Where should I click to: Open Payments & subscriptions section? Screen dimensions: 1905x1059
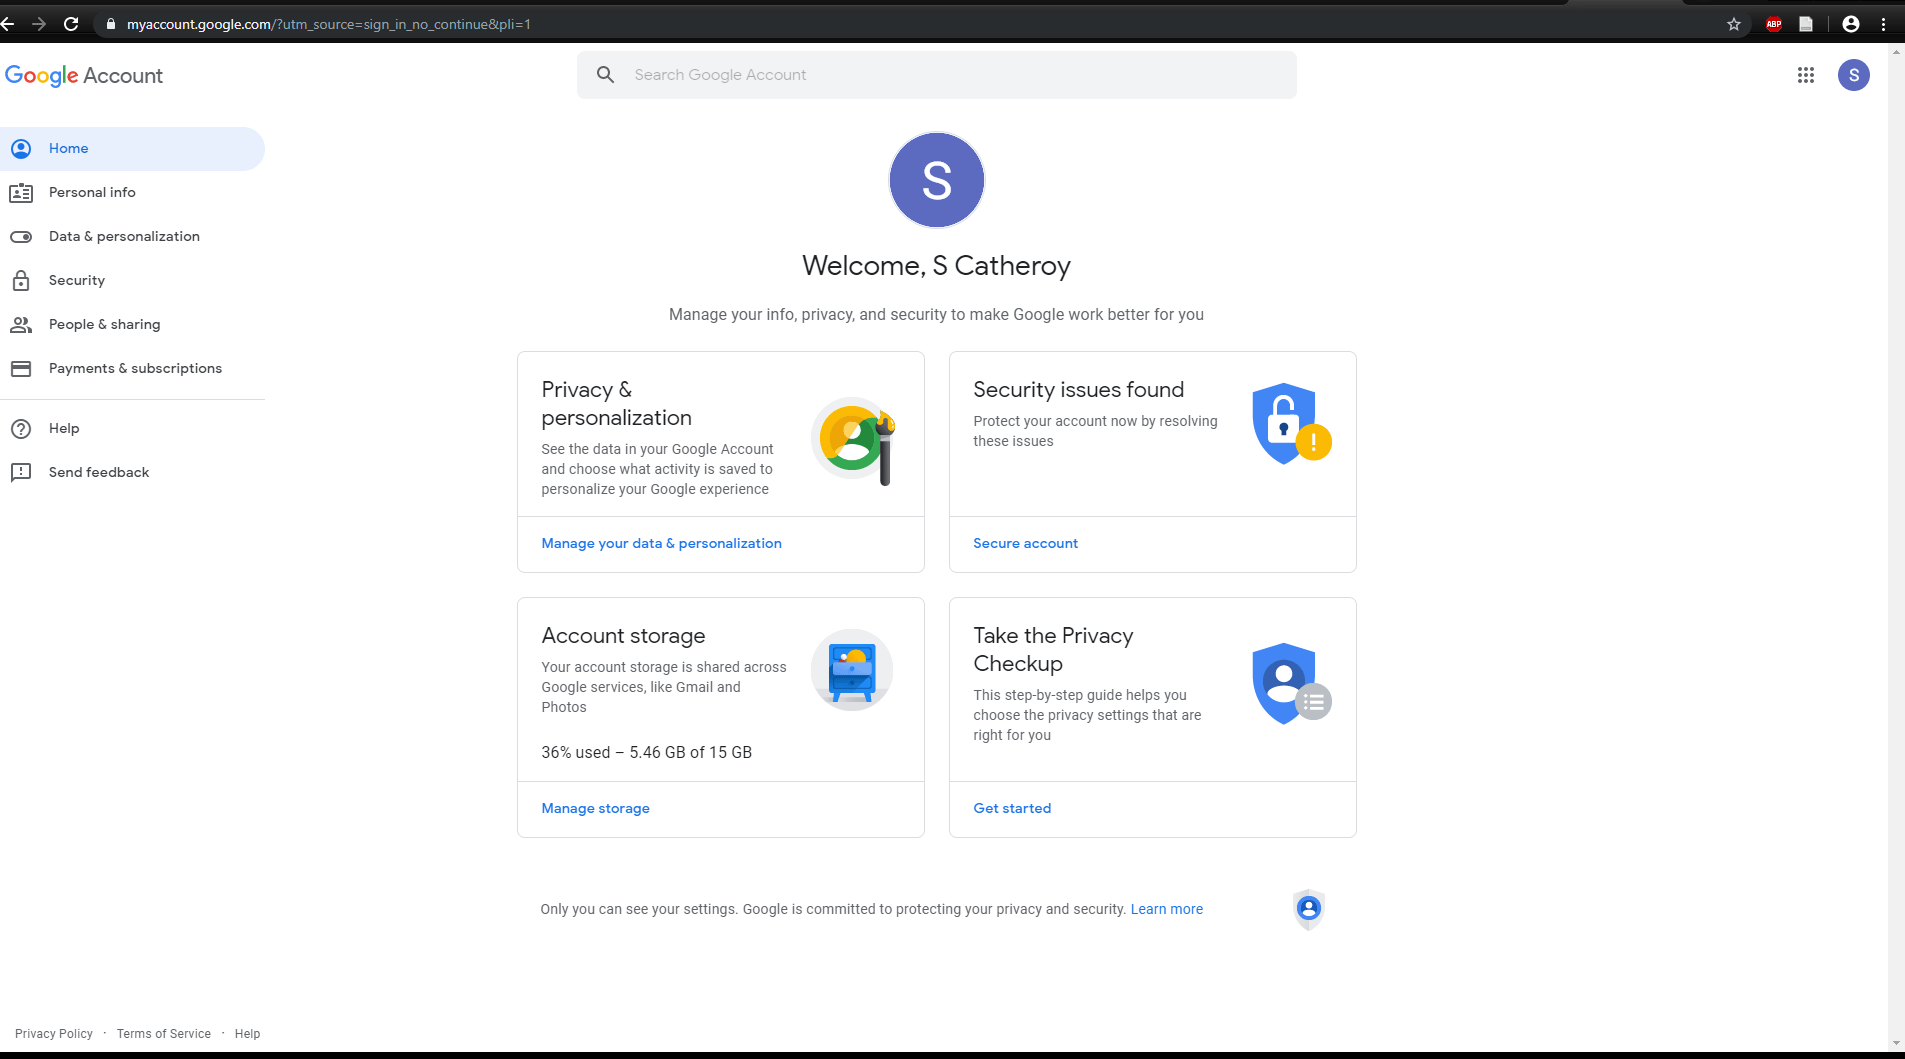tap(132, 369)
